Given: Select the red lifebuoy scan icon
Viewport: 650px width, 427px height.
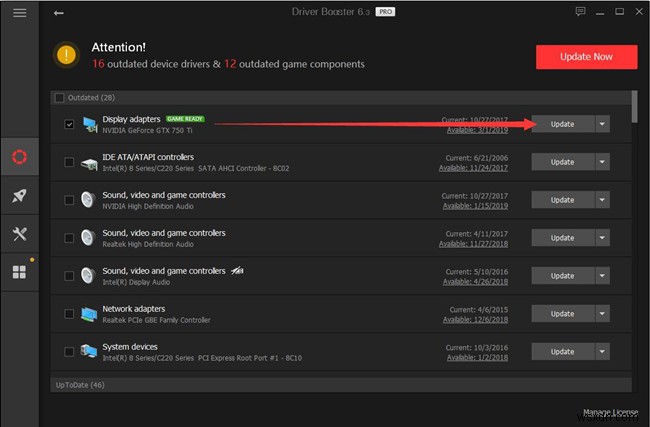Looking at the screenshot, I should [19, 157].
